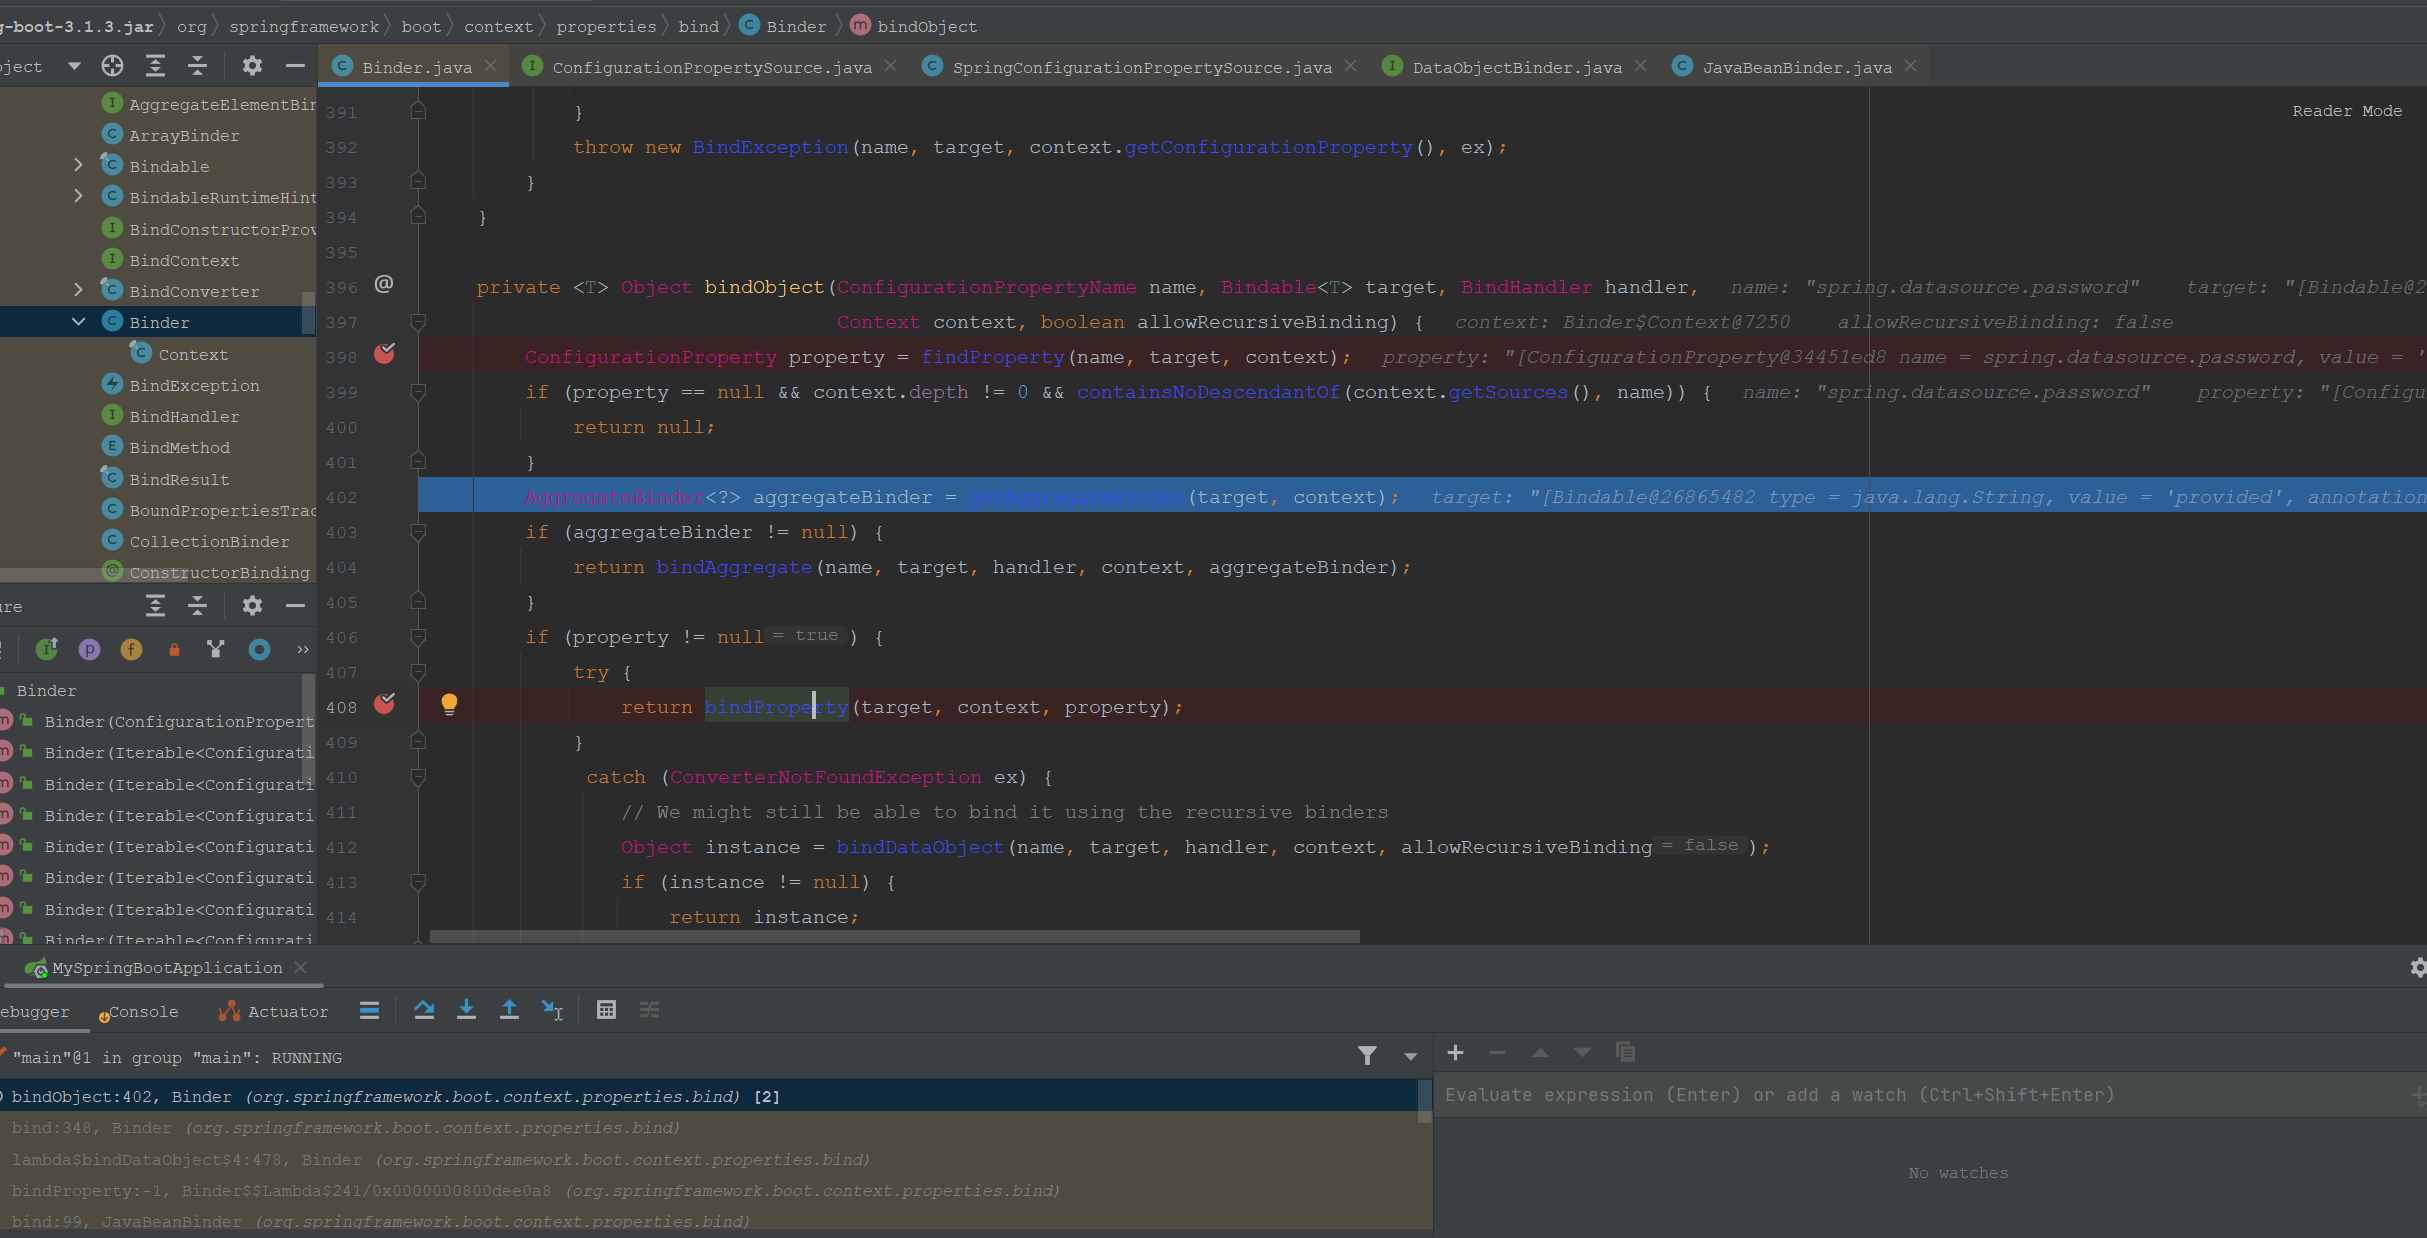Click the editor horizontal scrollbar

coord(894,937)
